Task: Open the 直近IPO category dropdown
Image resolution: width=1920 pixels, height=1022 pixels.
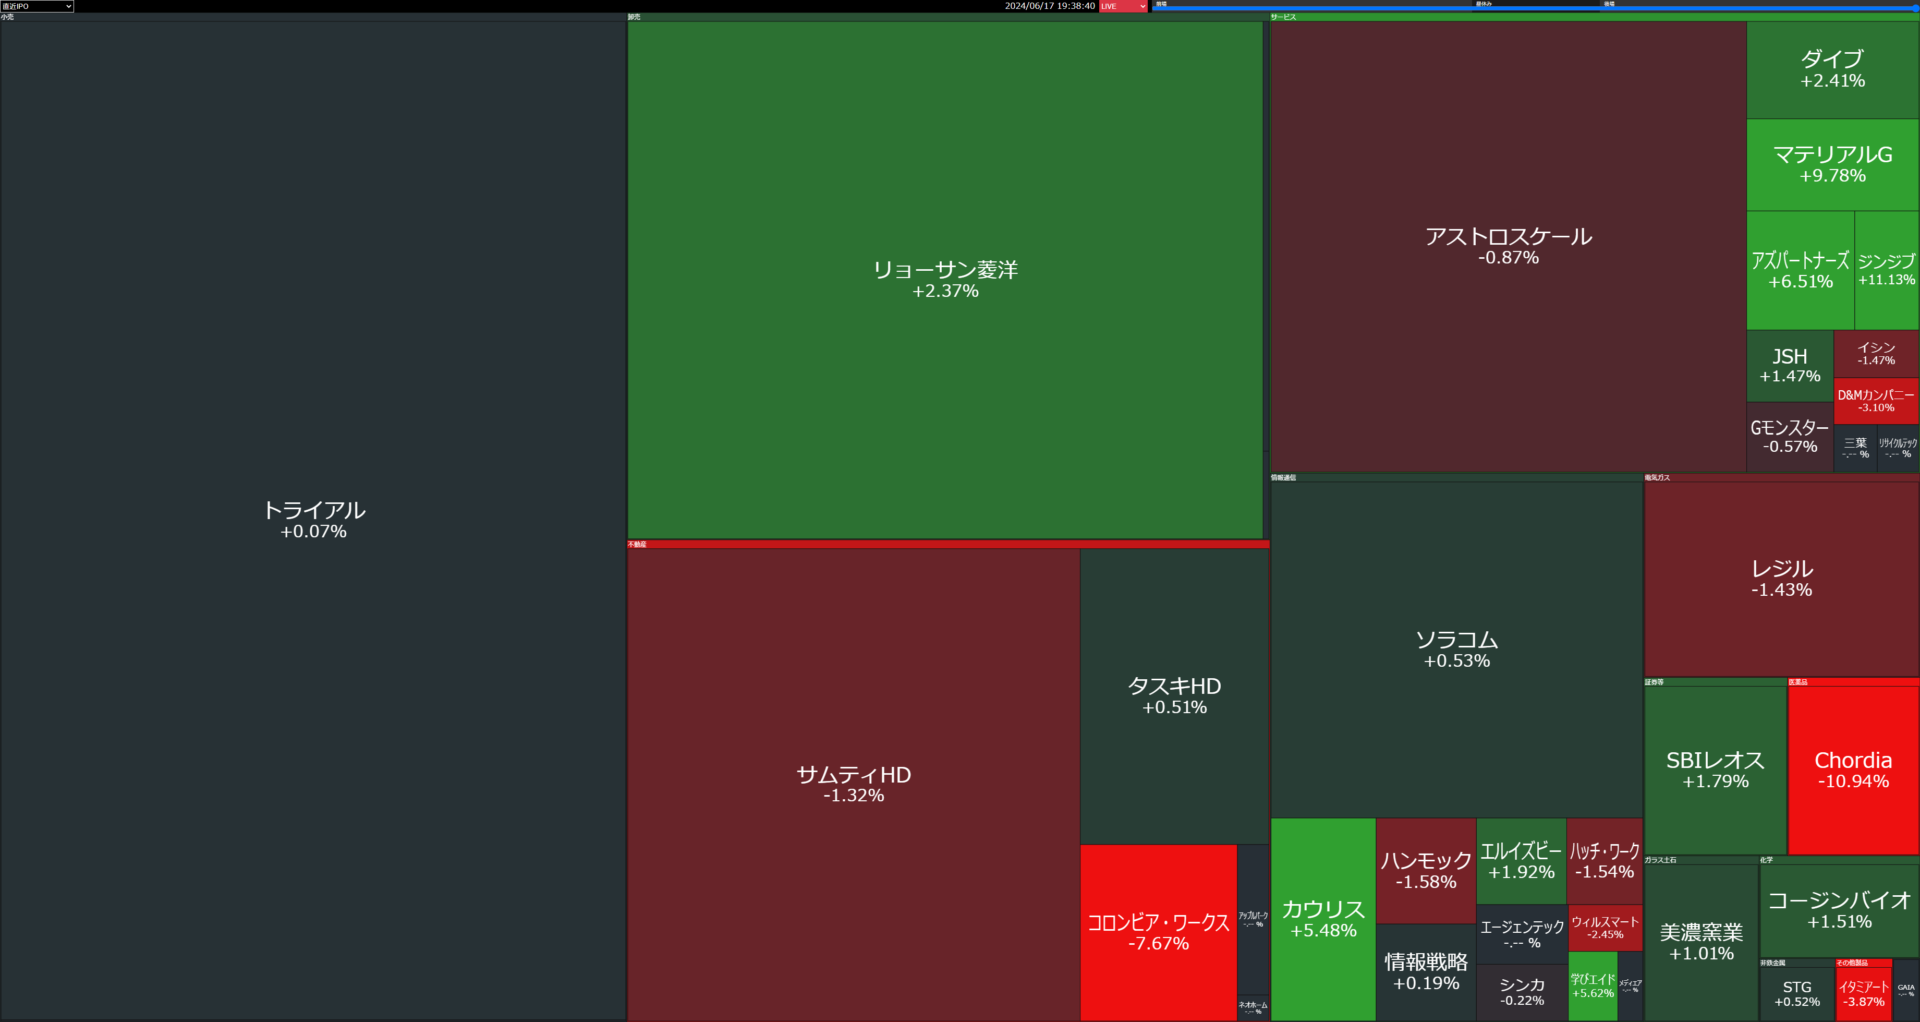Action: point(37,6)
